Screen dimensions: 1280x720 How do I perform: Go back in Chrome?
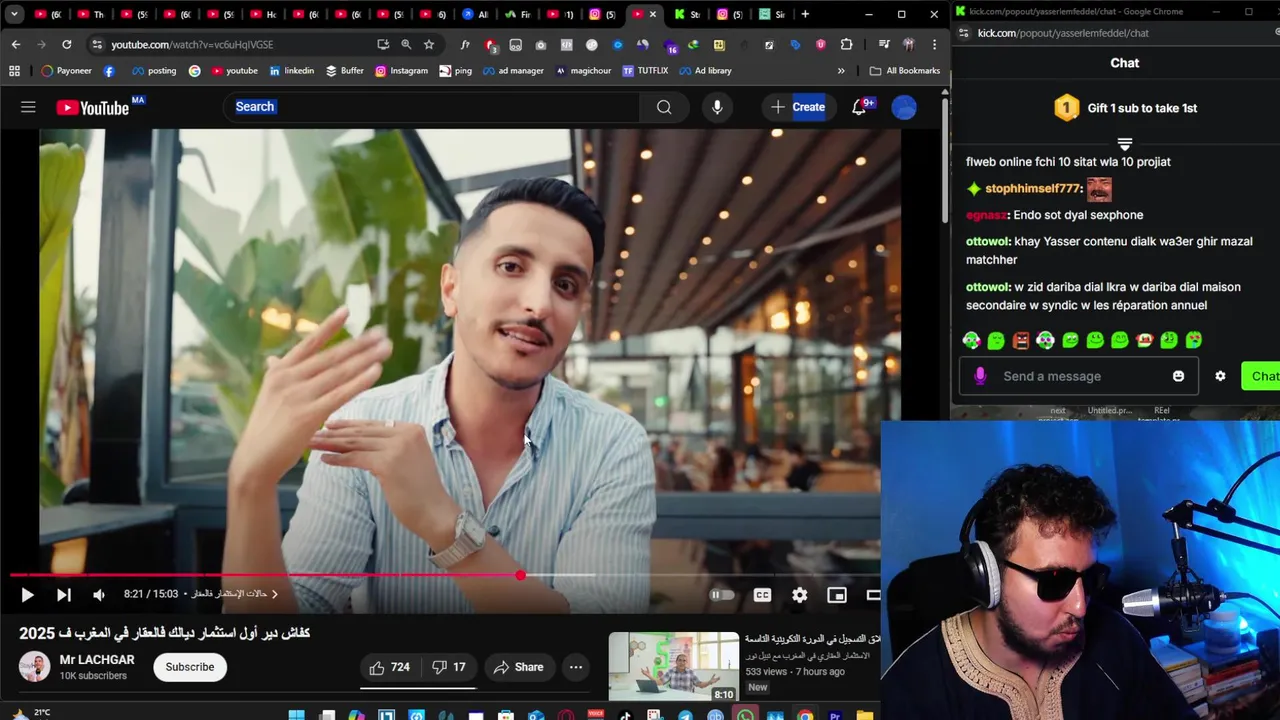coord(16,45)
